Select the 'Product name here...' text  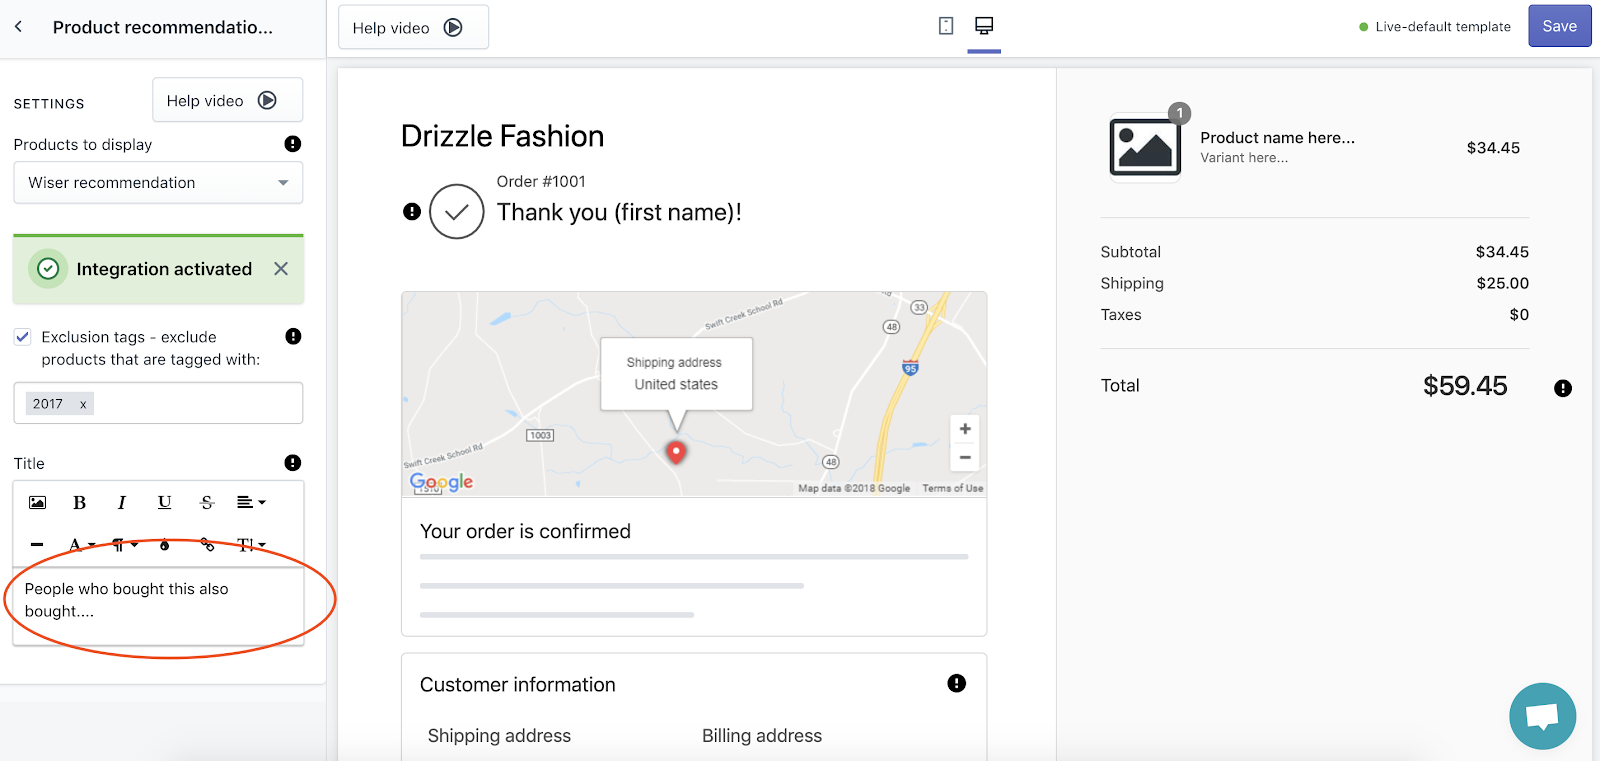[1278, 138]
